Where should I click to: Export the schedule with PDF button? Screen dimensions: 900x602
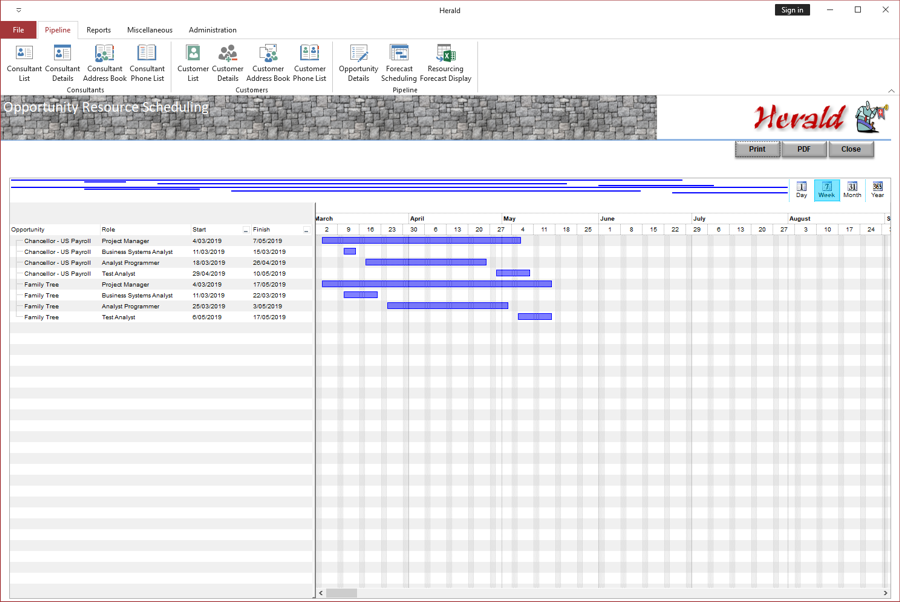click(x=804, y=149)
